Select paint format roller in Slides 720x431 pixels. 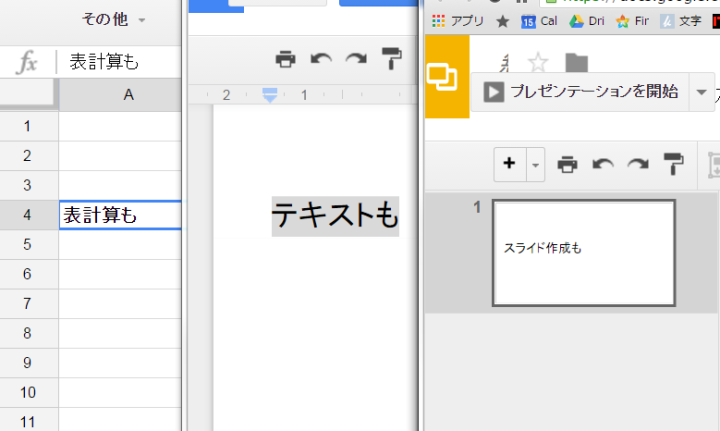click(x=673, y=165)
